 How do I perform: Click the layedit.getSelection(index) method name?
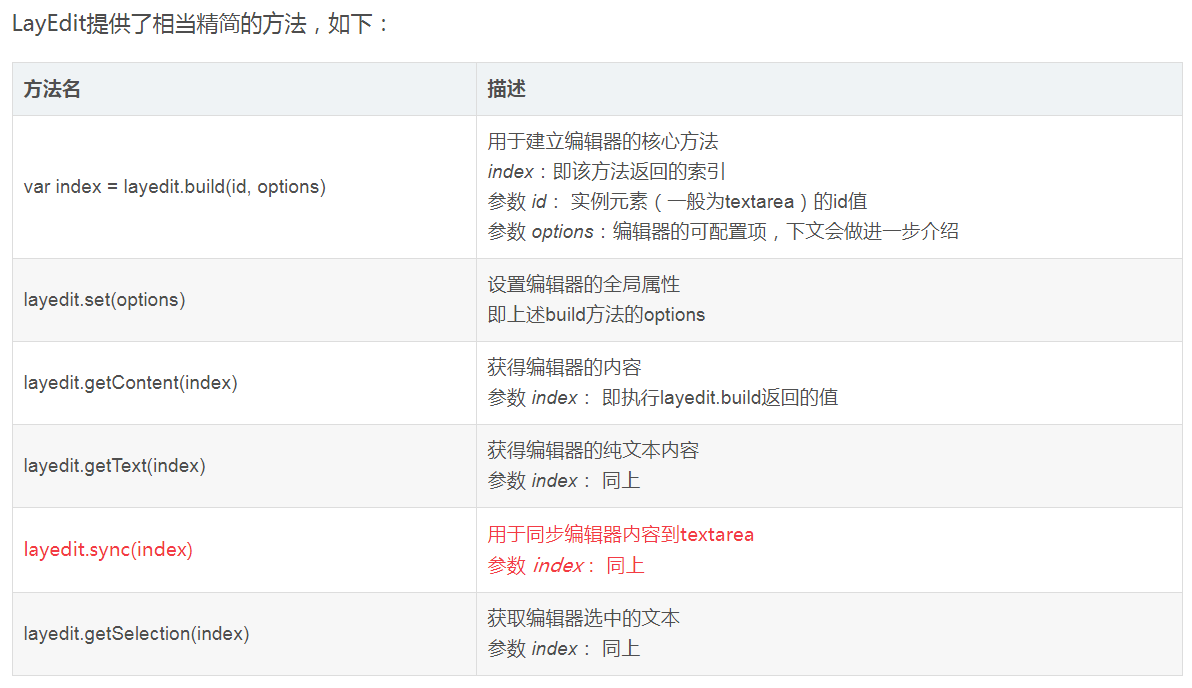(137, 633)
